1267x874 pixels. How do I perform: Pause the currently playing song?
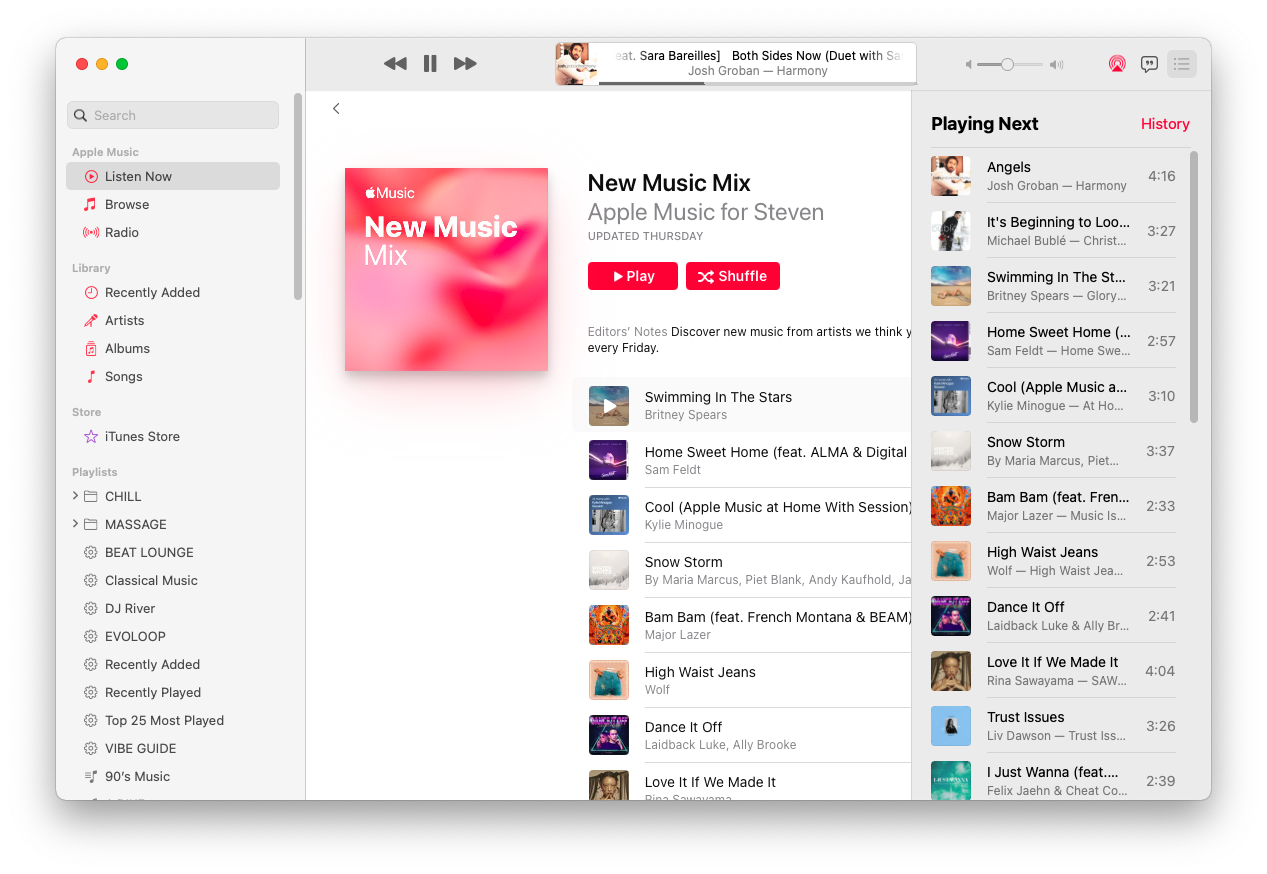pos(430,64)
